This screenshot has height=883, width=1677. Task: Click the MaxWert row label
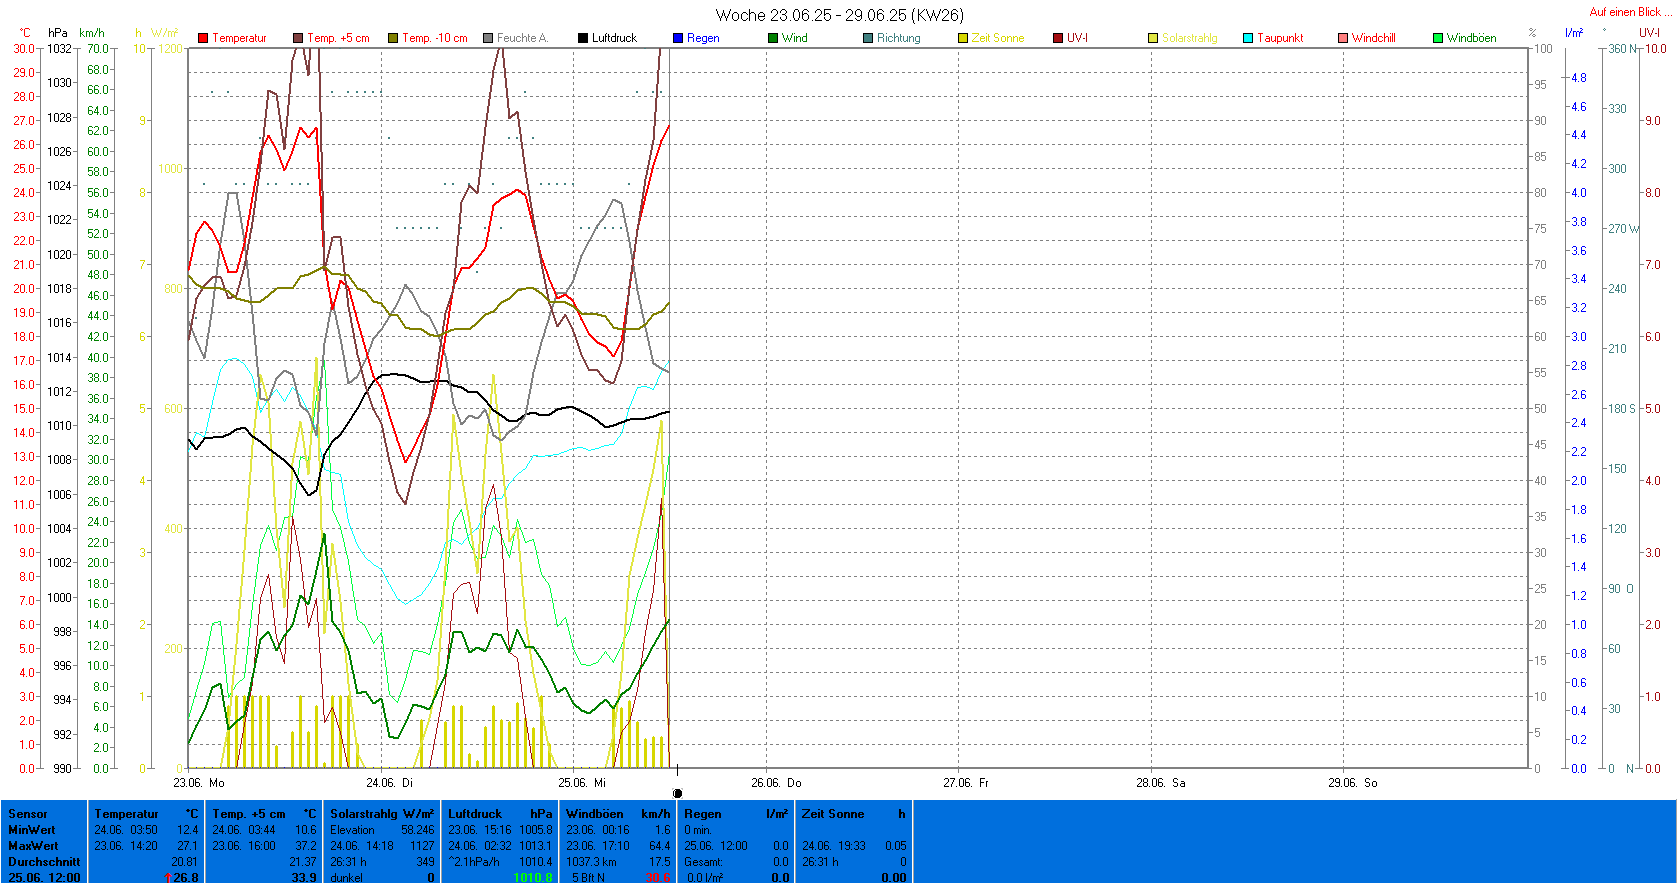coord(33,846)
